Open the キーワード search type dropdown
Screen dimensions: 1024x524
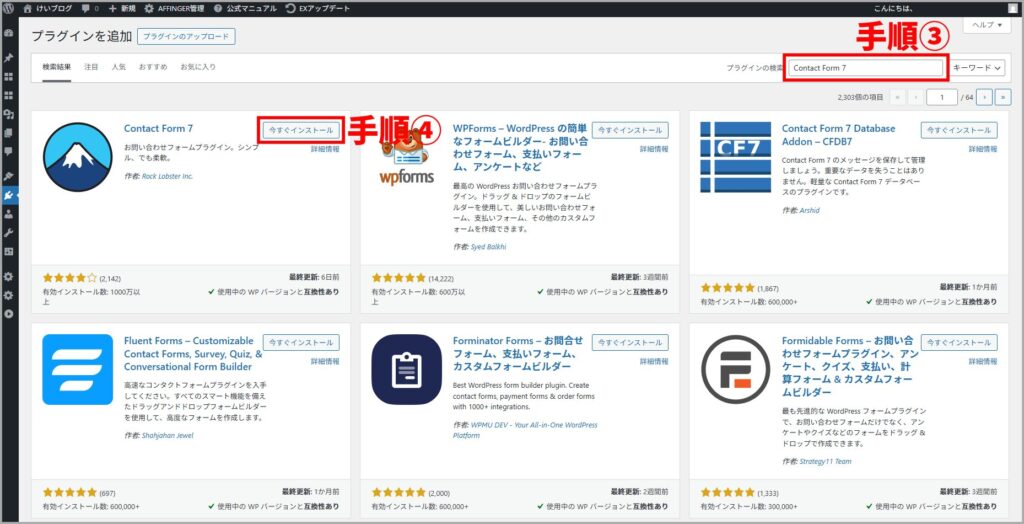pyautogui.click(x=977, y=68)
